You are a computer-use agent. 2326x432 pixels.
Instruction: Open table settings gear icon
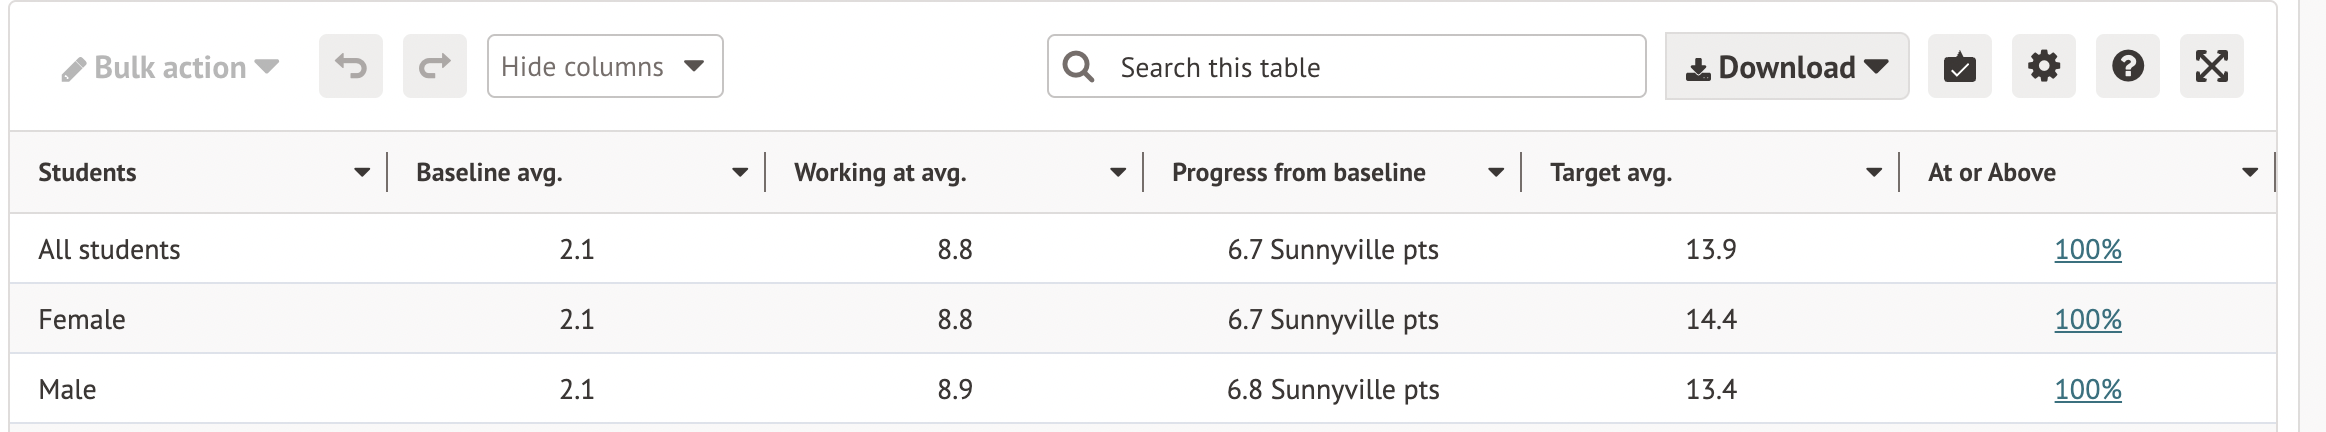tap(2043, 67)
